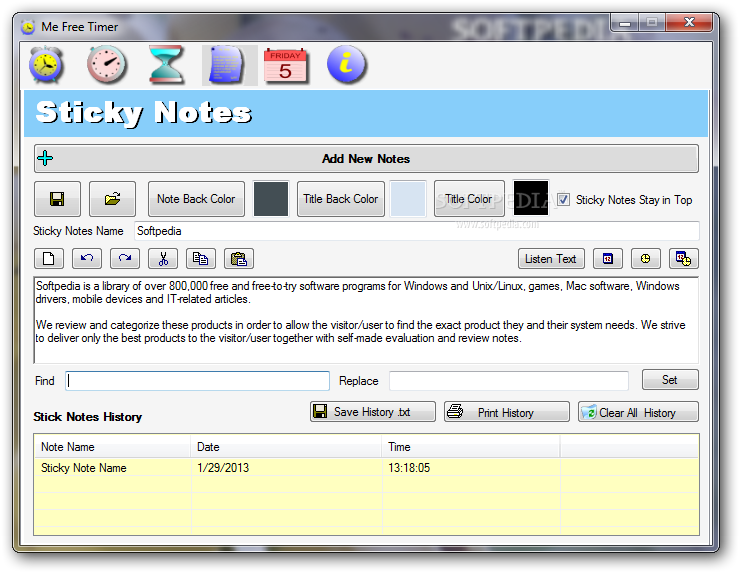Minimize the Me Free Timer window
The image size is (740, 573).
click(x=625, y=22)
